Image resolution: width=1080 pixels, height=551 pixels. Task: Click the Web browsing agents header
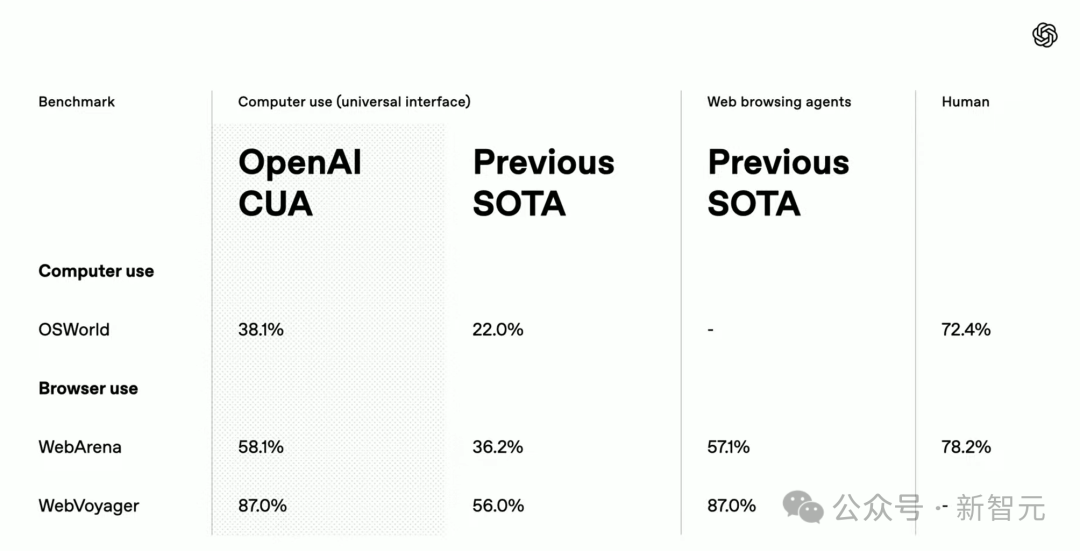[x=779, y=102]
